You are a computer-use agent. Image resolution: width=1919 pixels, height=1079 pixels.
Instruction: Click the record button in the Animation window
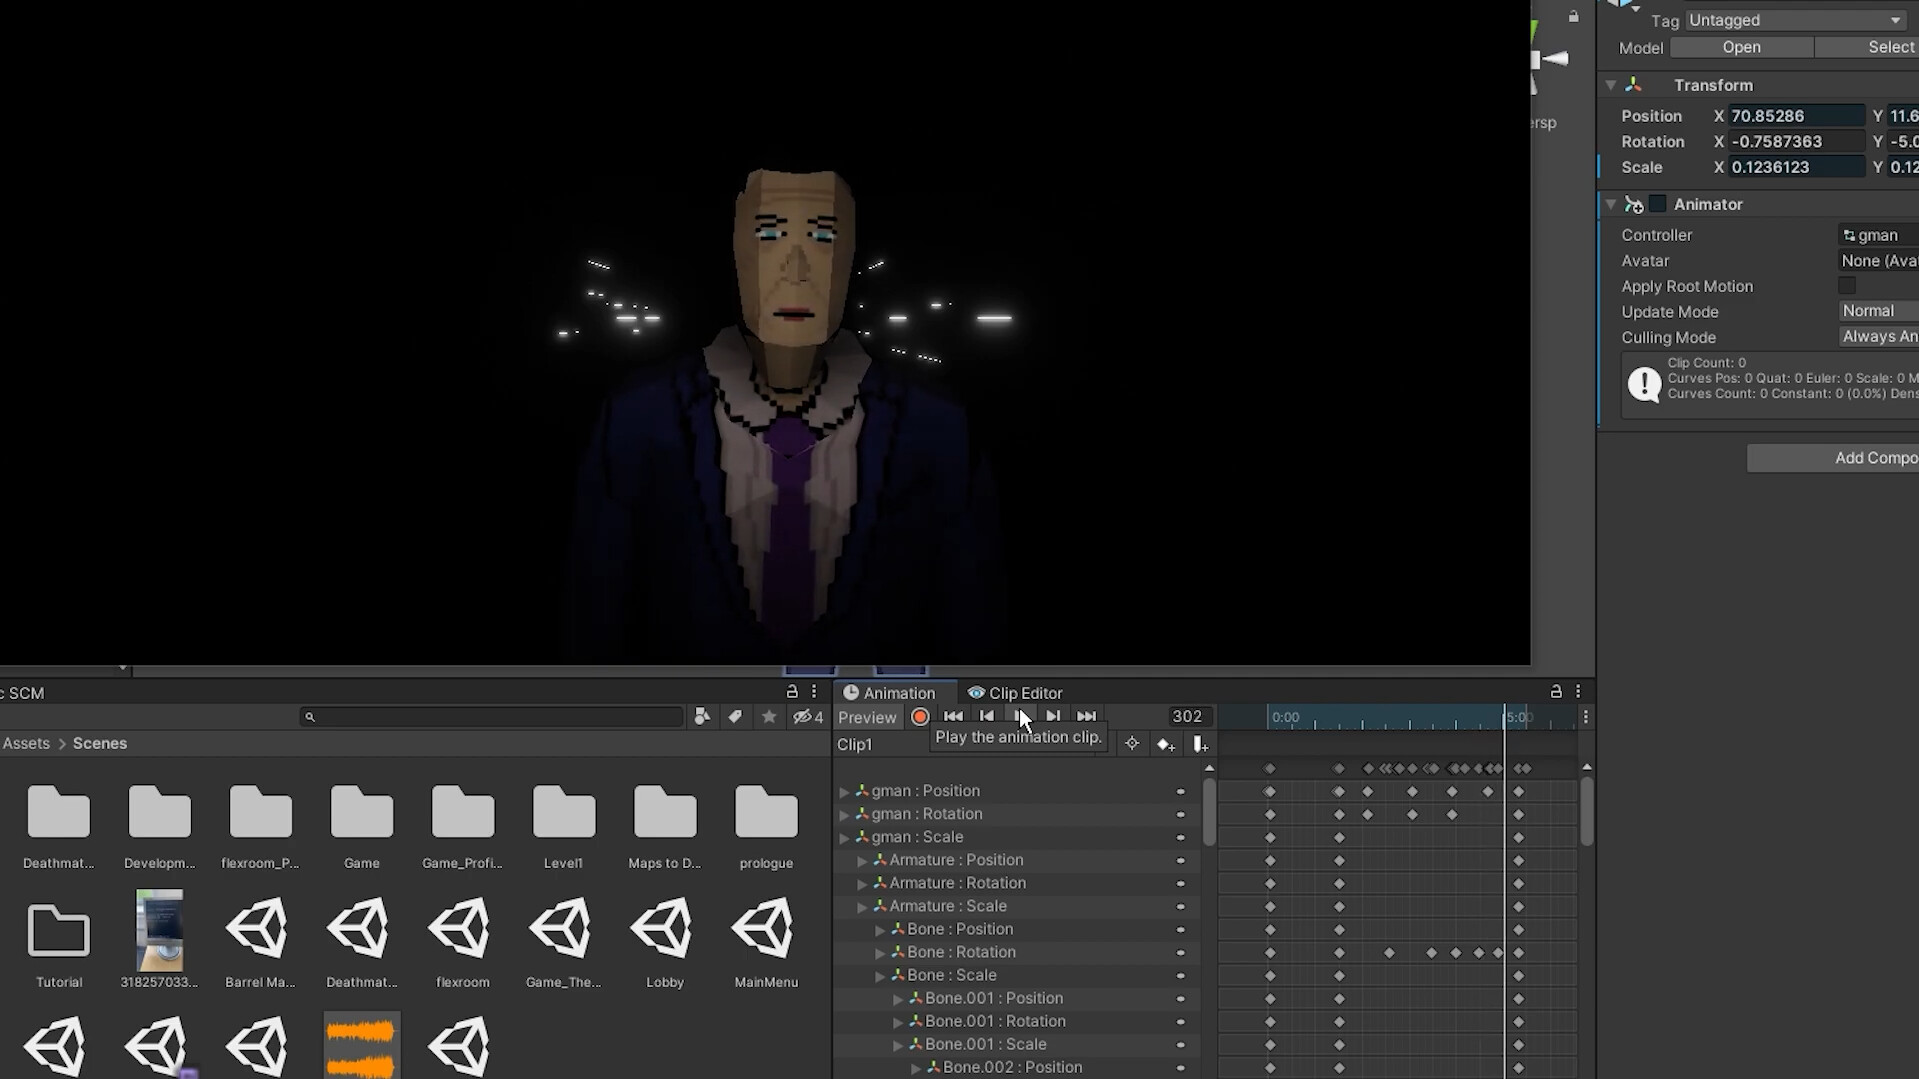[x=919, y=716]
